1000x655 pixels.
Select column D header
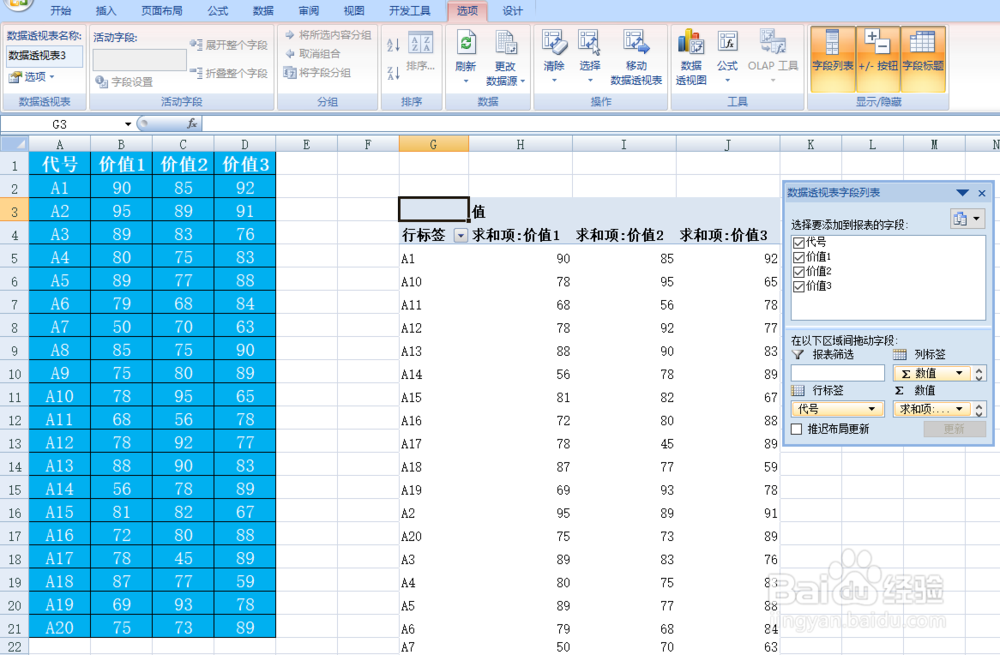pyautogui.click(x=245, y=144)
